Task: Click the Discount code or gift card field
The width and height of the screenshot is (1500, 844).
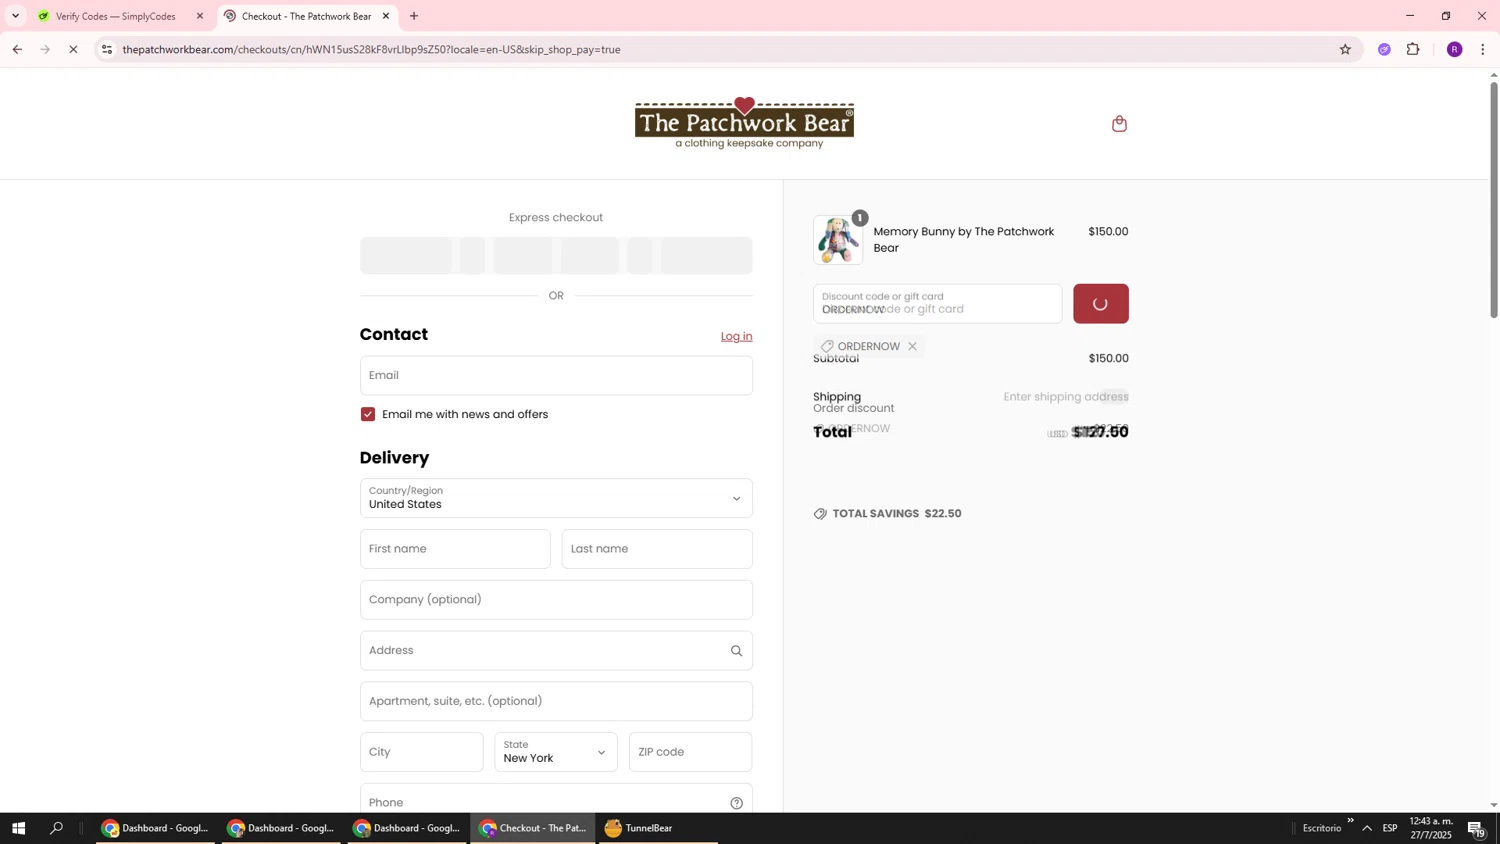Action: 937,304
